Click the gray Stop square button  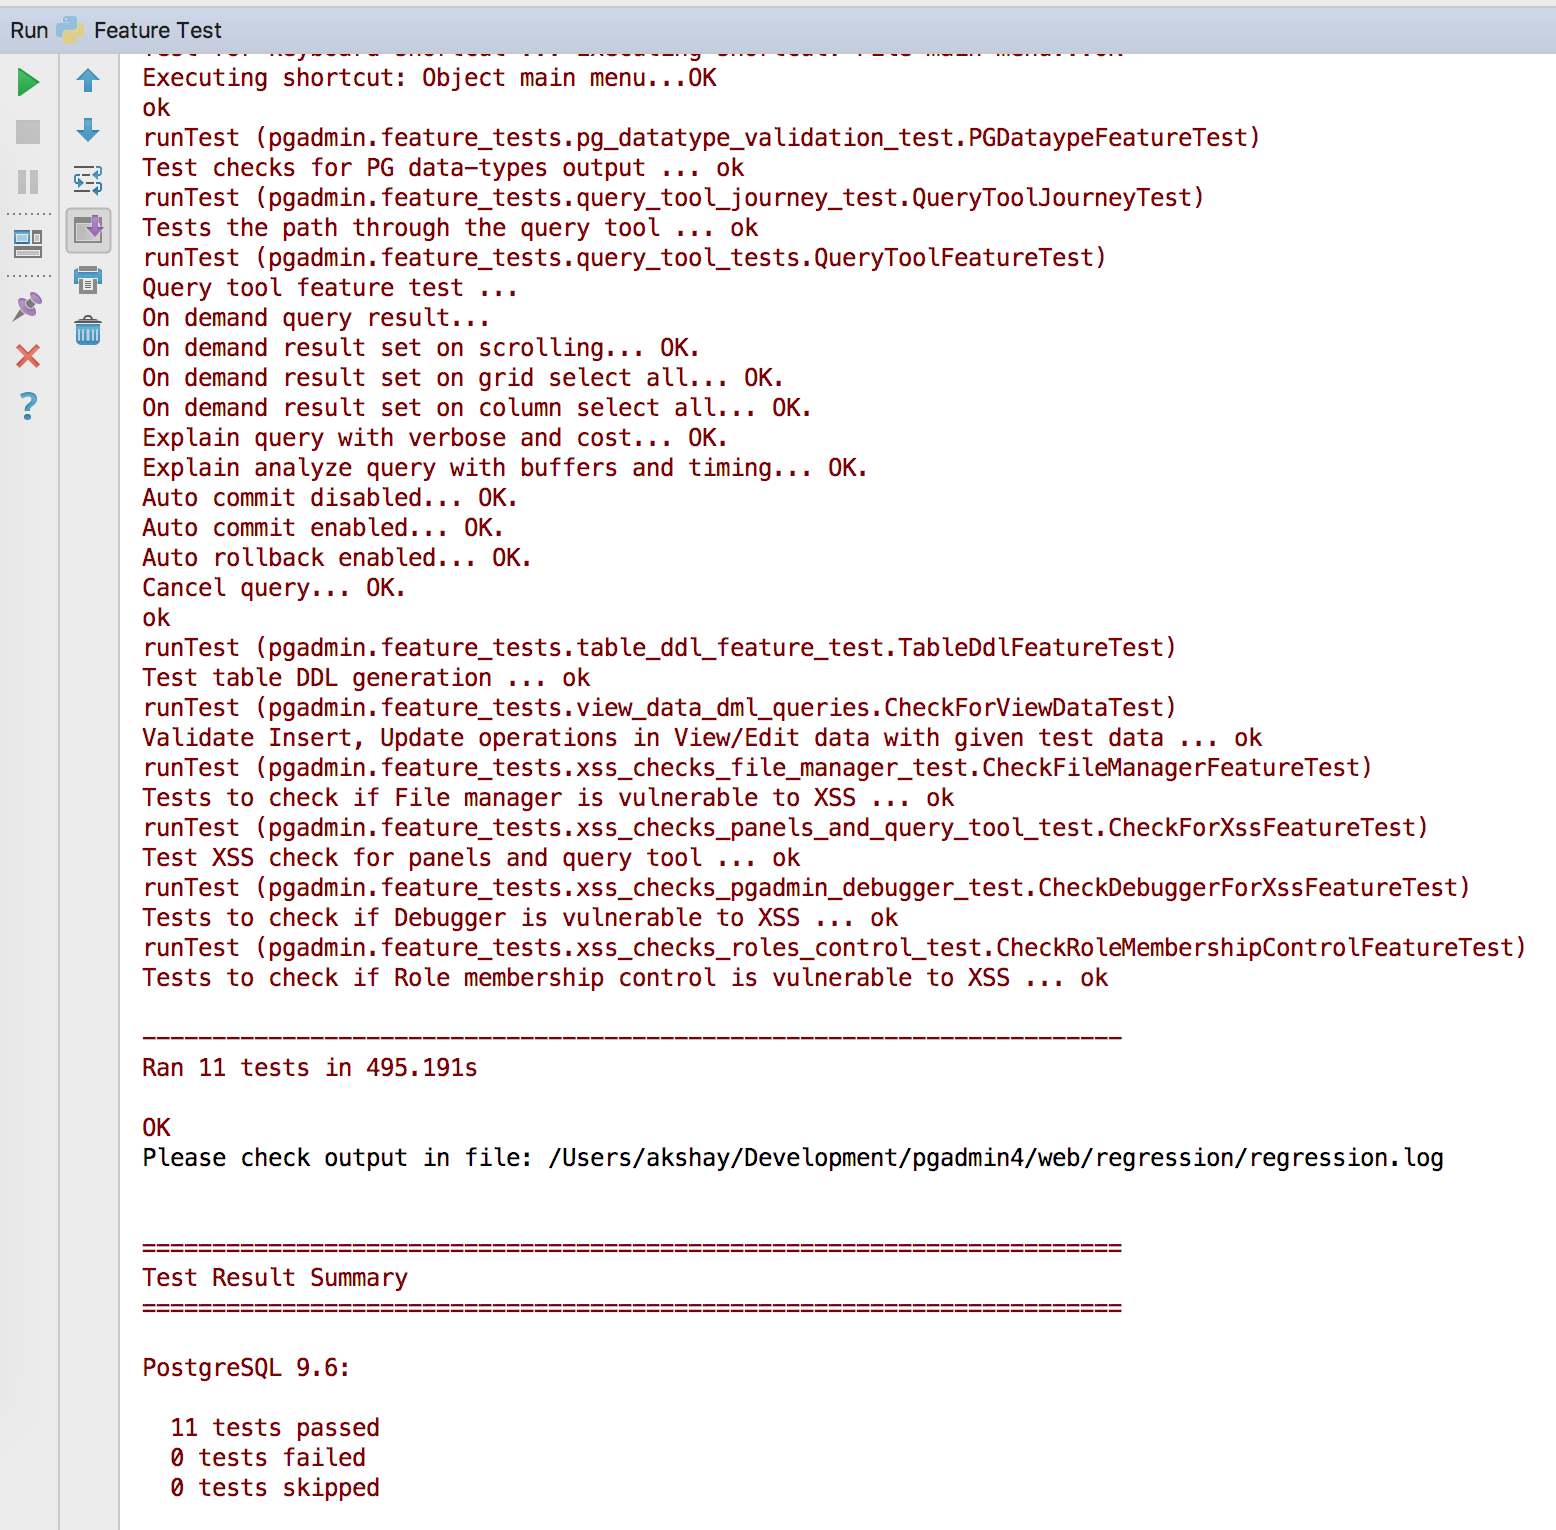coord(28,132)
